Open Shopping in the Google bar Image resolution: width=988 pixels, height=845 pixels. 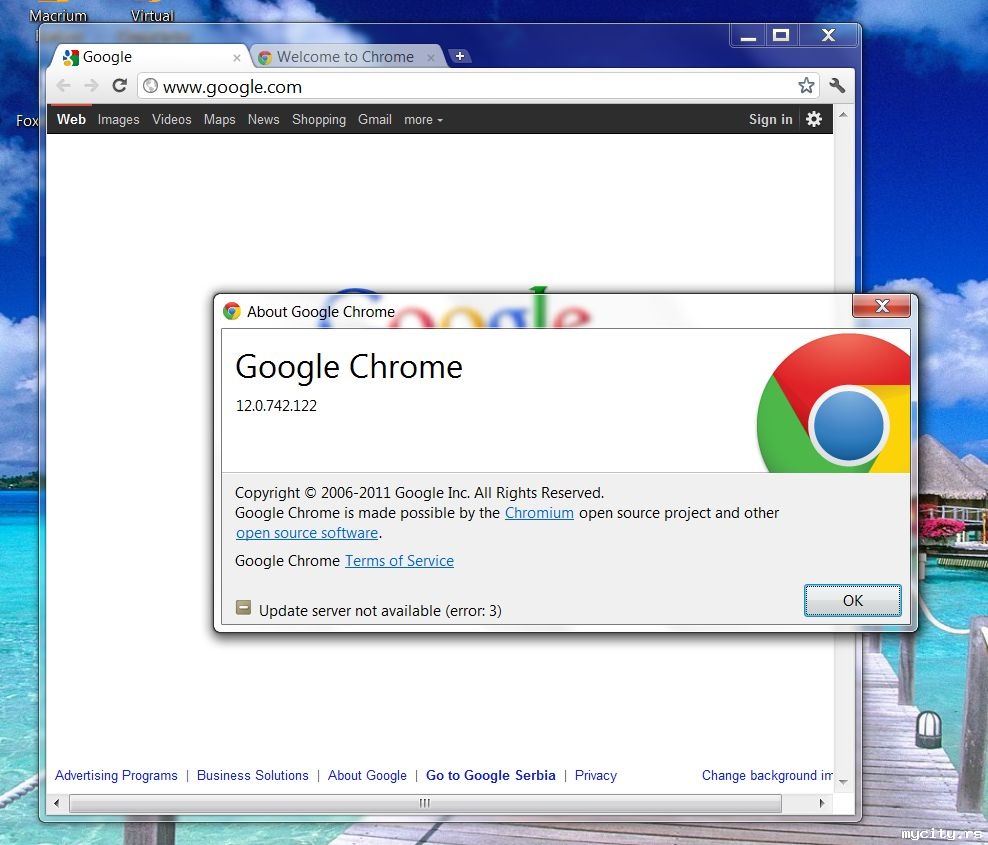319,120
